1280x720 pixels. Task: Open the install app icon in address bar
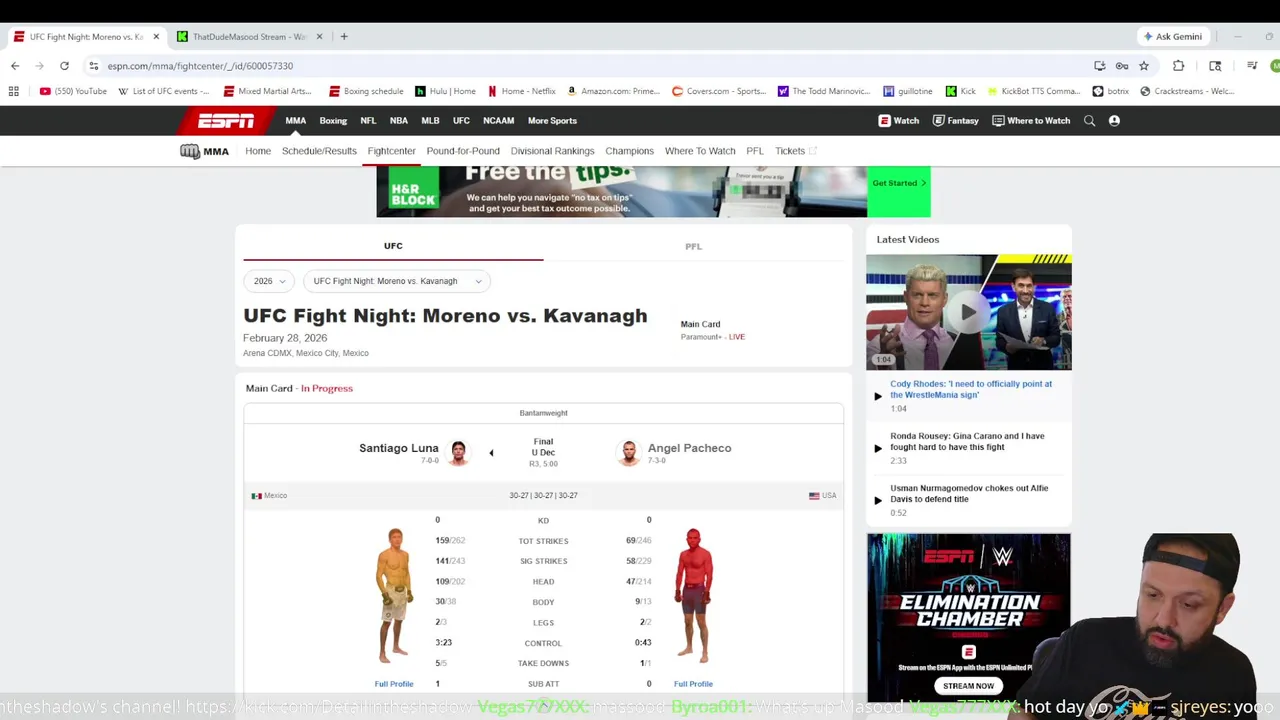pos(1100,66)
